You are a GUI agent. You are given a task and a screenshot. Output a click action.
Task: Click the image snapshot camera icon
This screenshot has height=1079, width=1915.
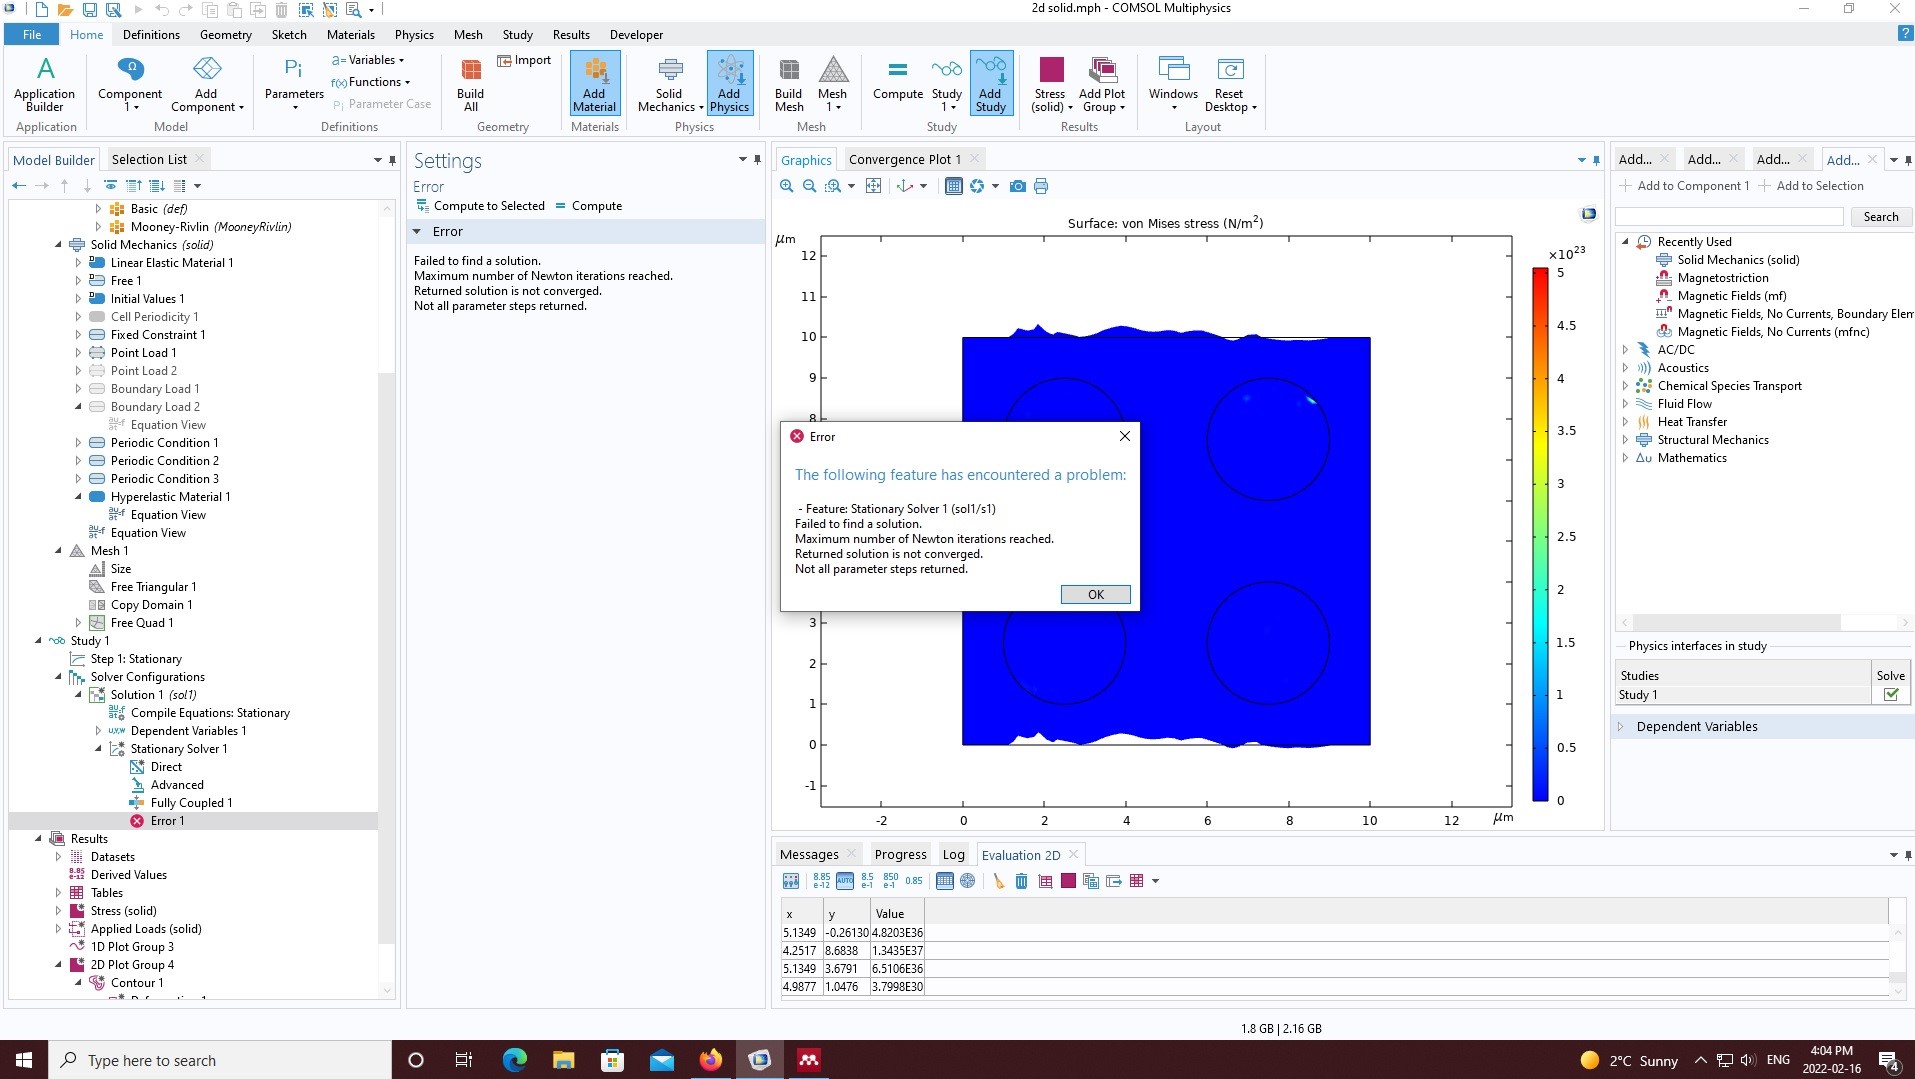pos(1017,186)
